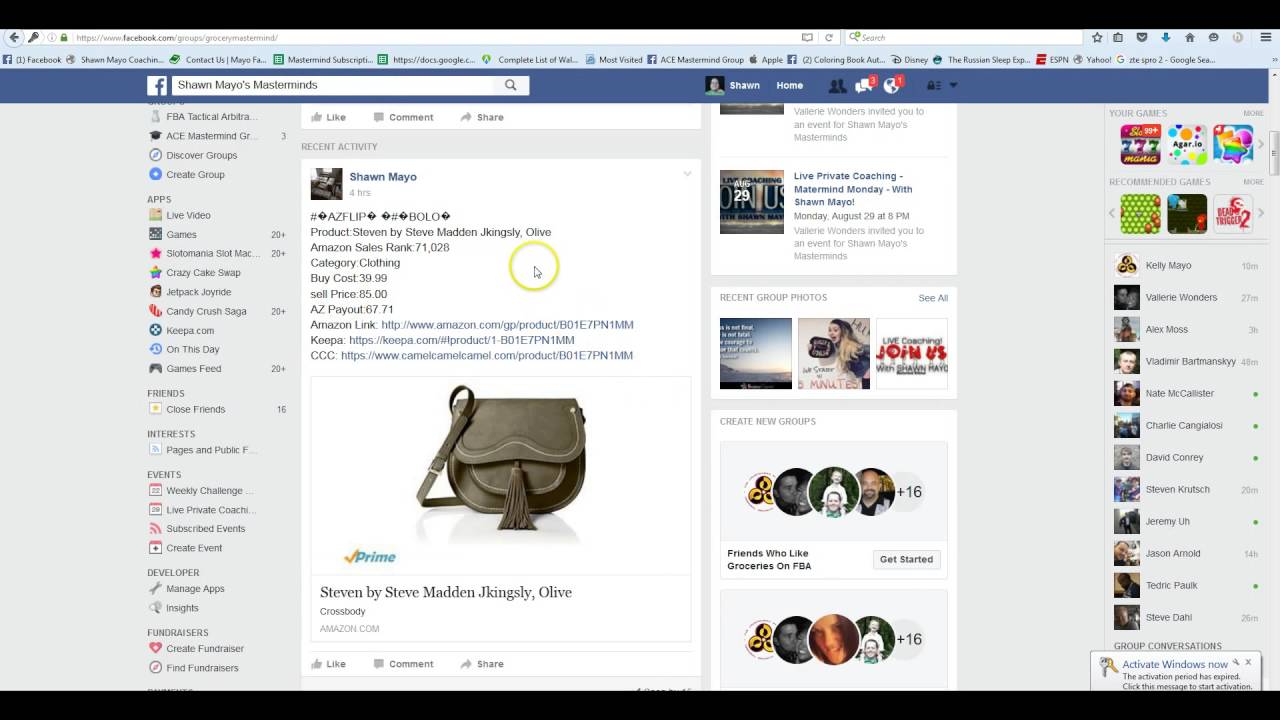The width and height of the screenshot is (1280, 720).
Task: Click browser home icon
Action: [x=1189, y=37]
